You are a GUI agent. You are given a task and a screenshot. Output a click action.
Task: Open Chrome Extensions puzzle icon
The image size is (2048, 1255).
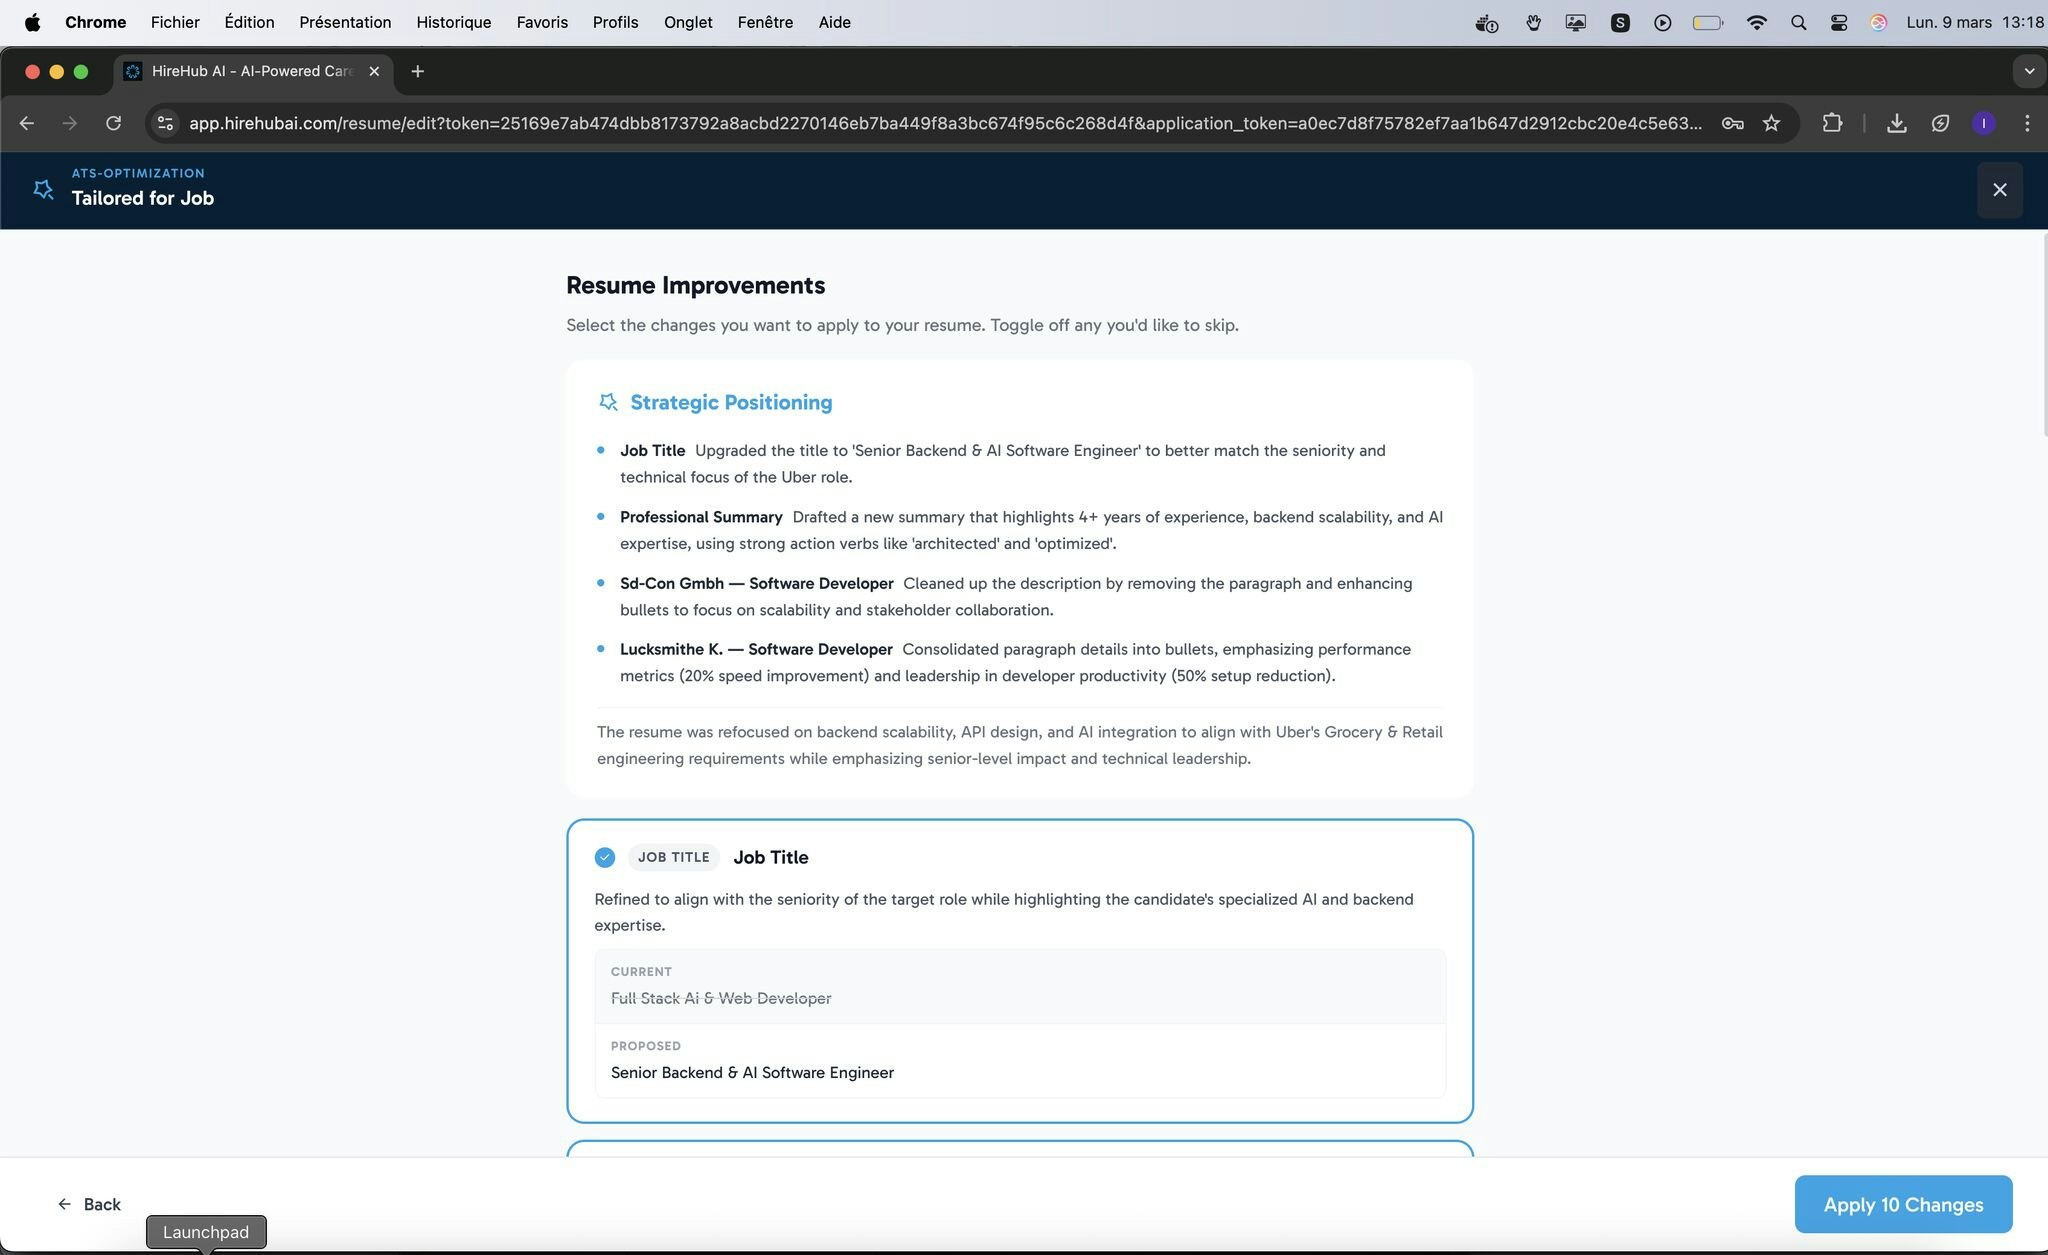pyautogui.click(x=1831, y=123)
